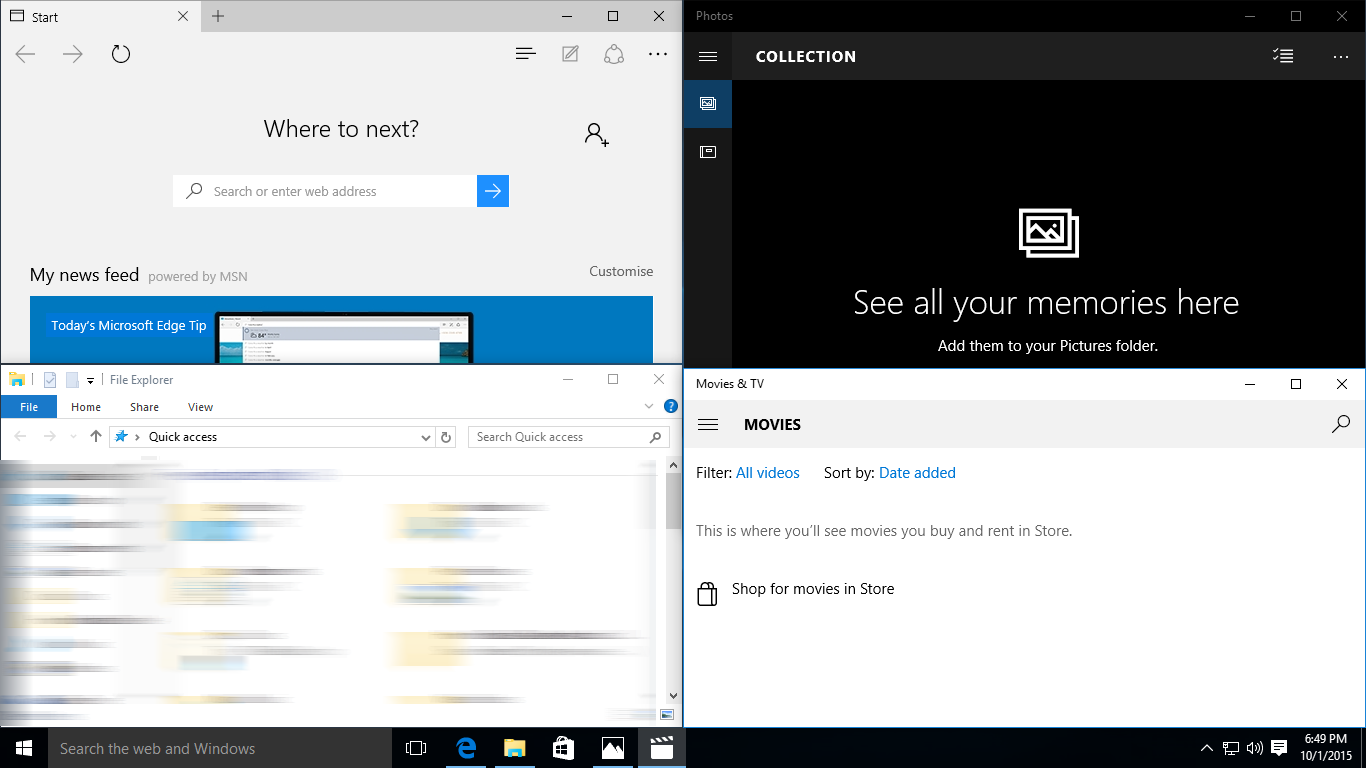This screenshot has height=768, width=1366.
Task: Open the Home ribbon tab
Action: tap(86, 407)
